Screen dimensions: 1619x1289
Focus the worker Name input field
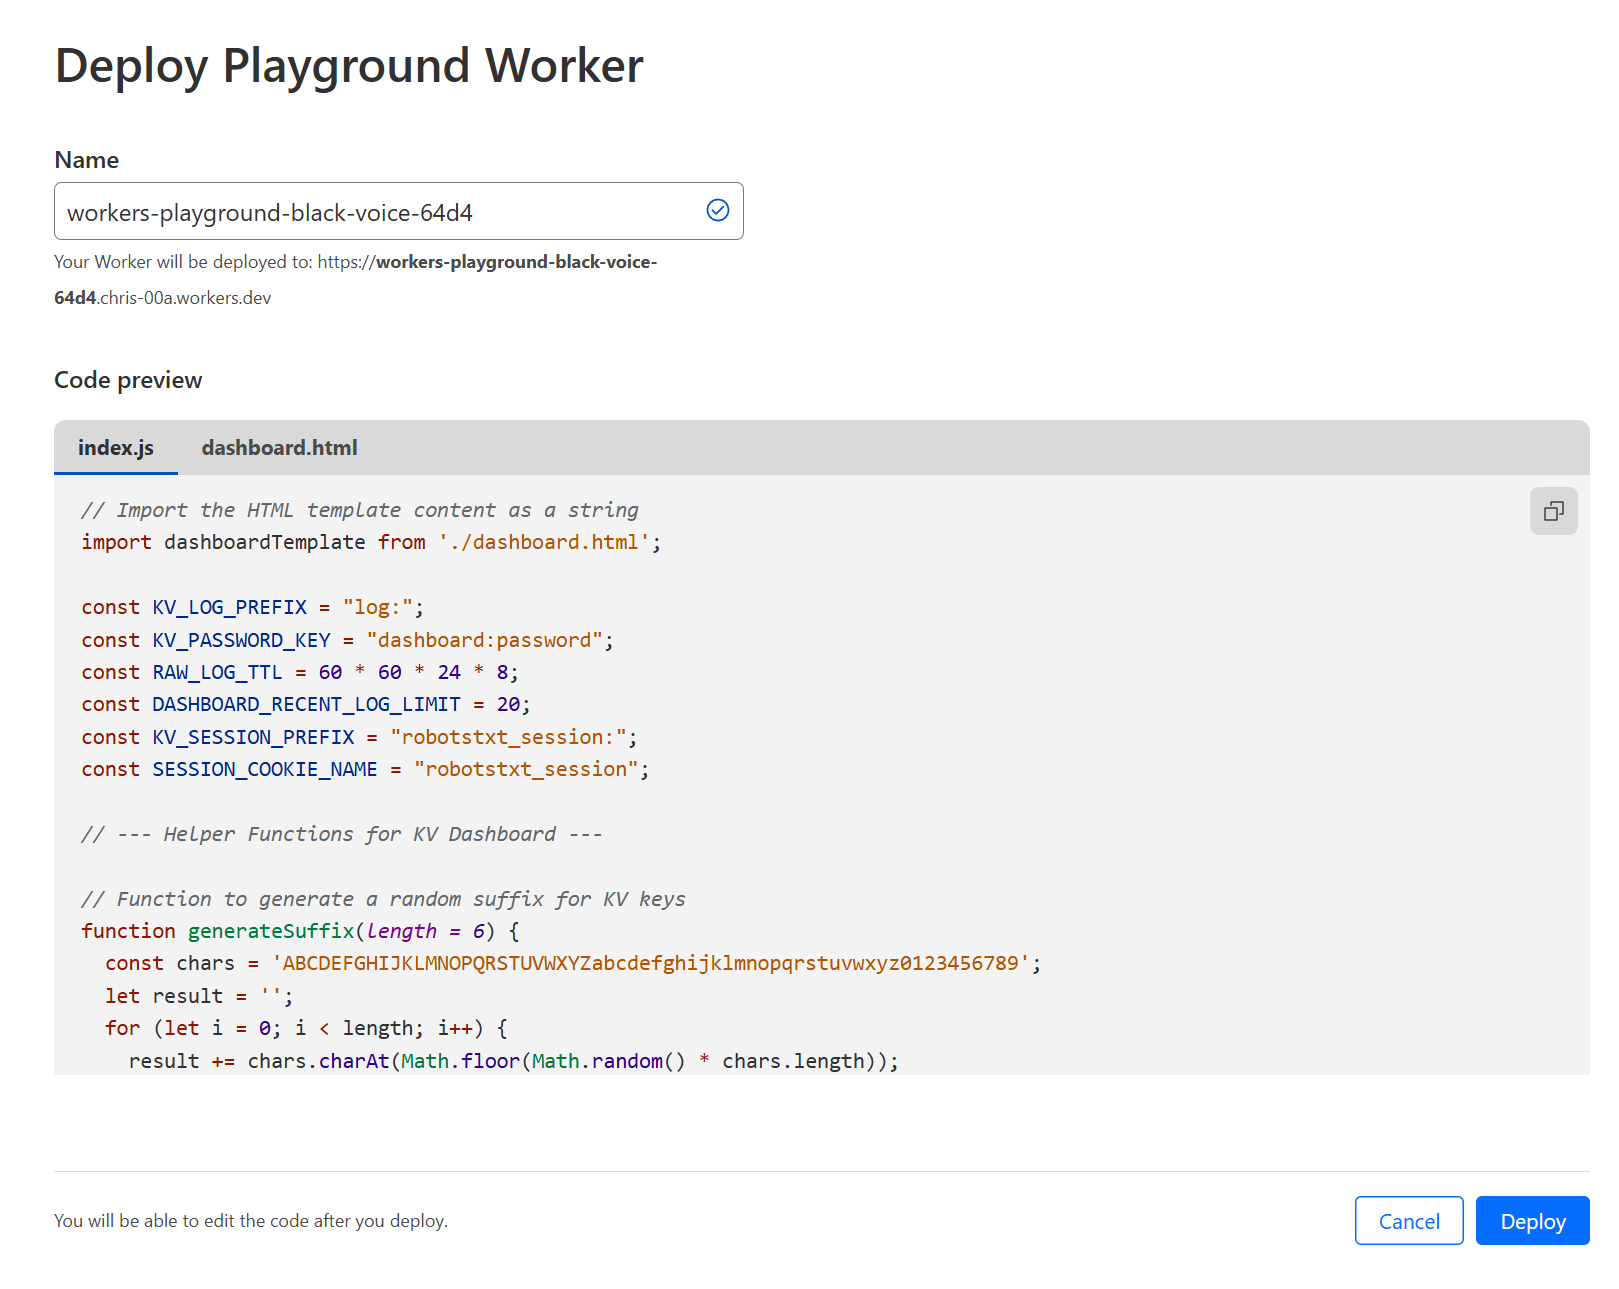(x=380, y=212)
